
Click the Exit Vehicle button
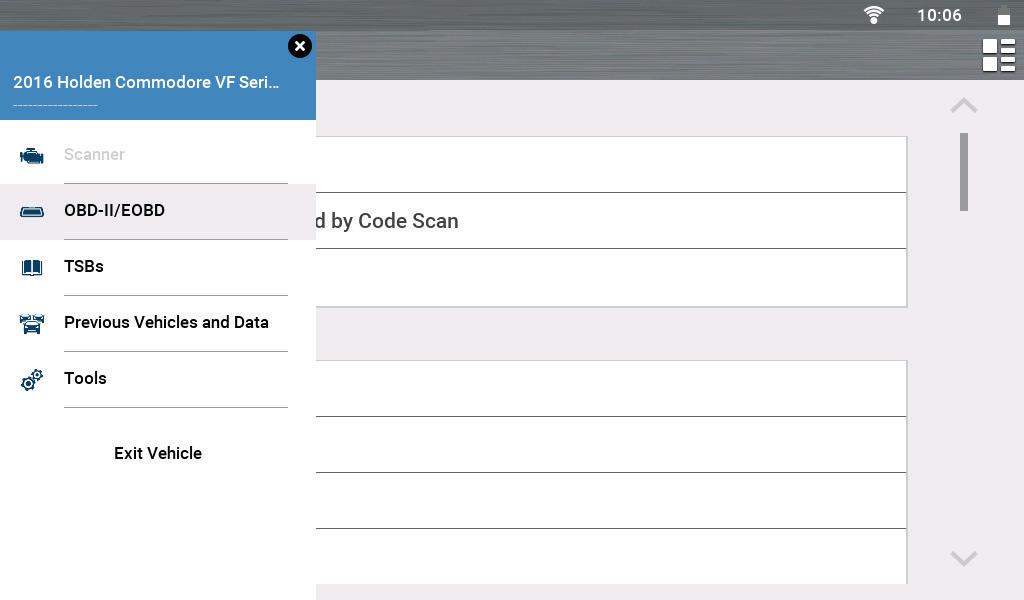coord(158,453)
